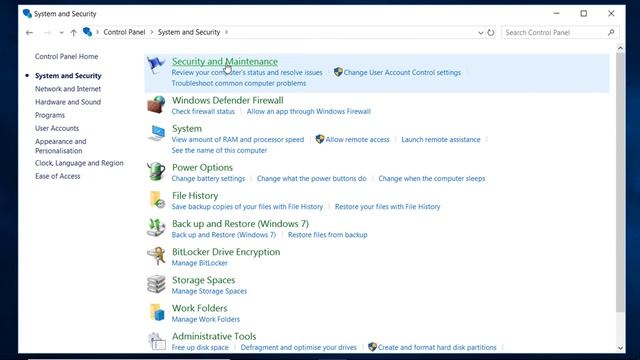Screen dimensions: 640x360
Task: Open the Power Options battery icon
Action: click(156, 171)
